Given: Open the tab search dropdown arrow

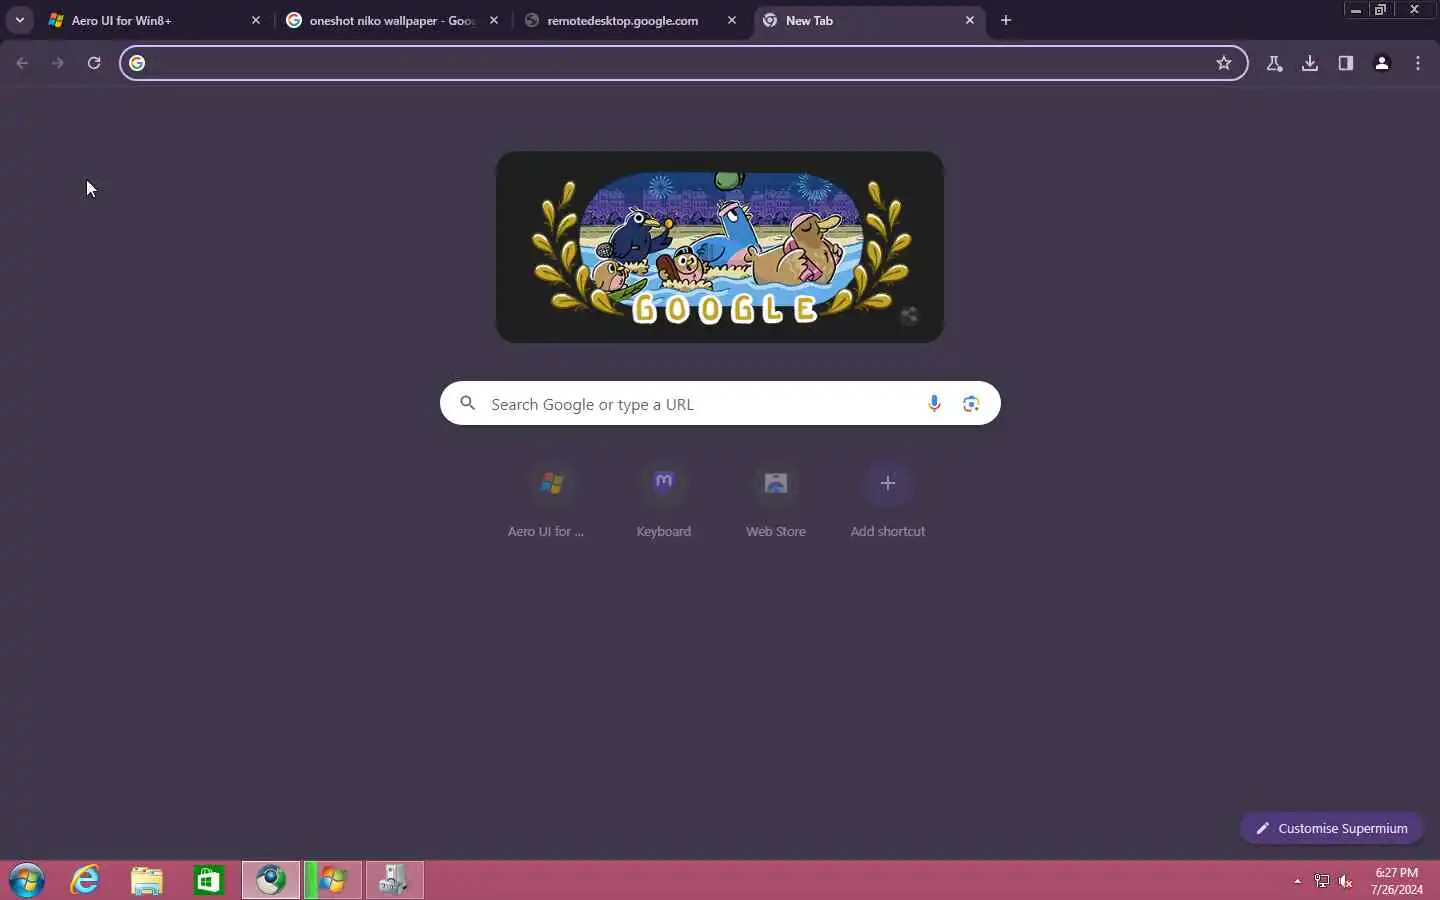Looking at the screenshot, I should tap(19, 20).
